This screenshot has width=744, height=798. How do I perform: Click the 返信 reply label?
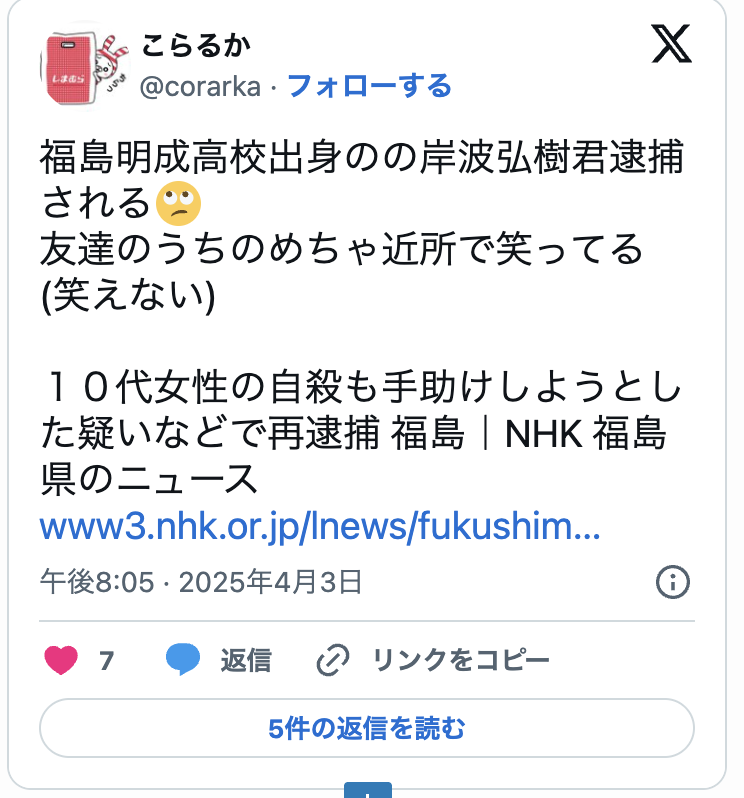click(x=246, y=661)
